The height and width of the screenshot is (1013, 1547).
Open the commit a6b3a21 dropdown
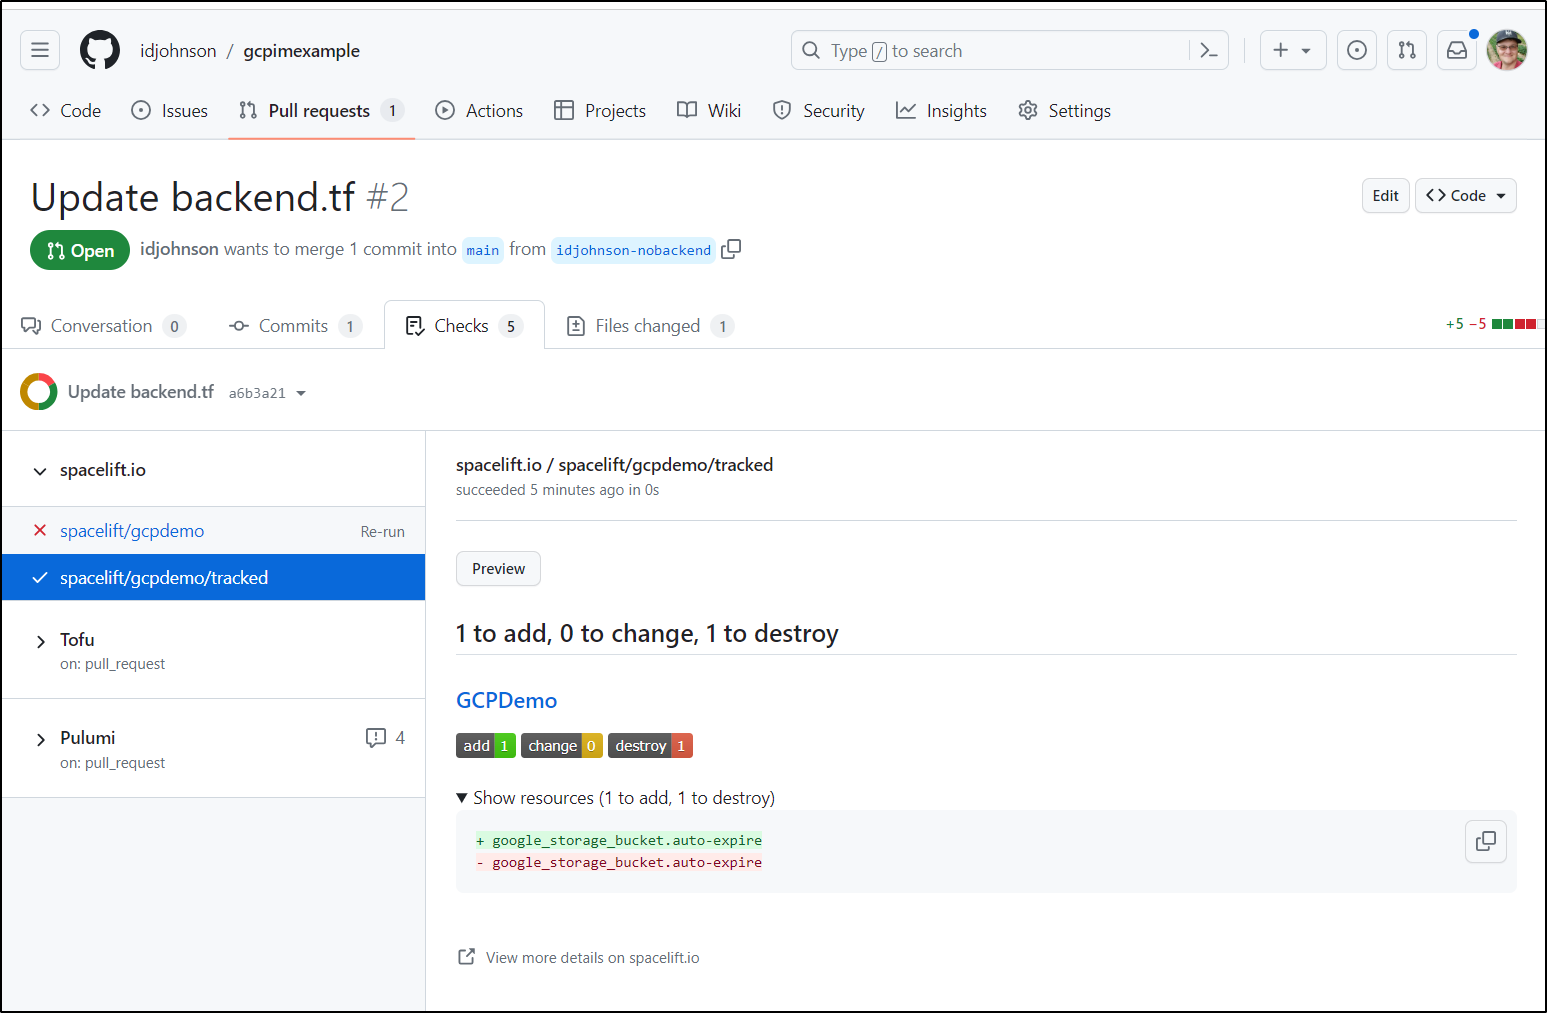click(x=267, y=393)
